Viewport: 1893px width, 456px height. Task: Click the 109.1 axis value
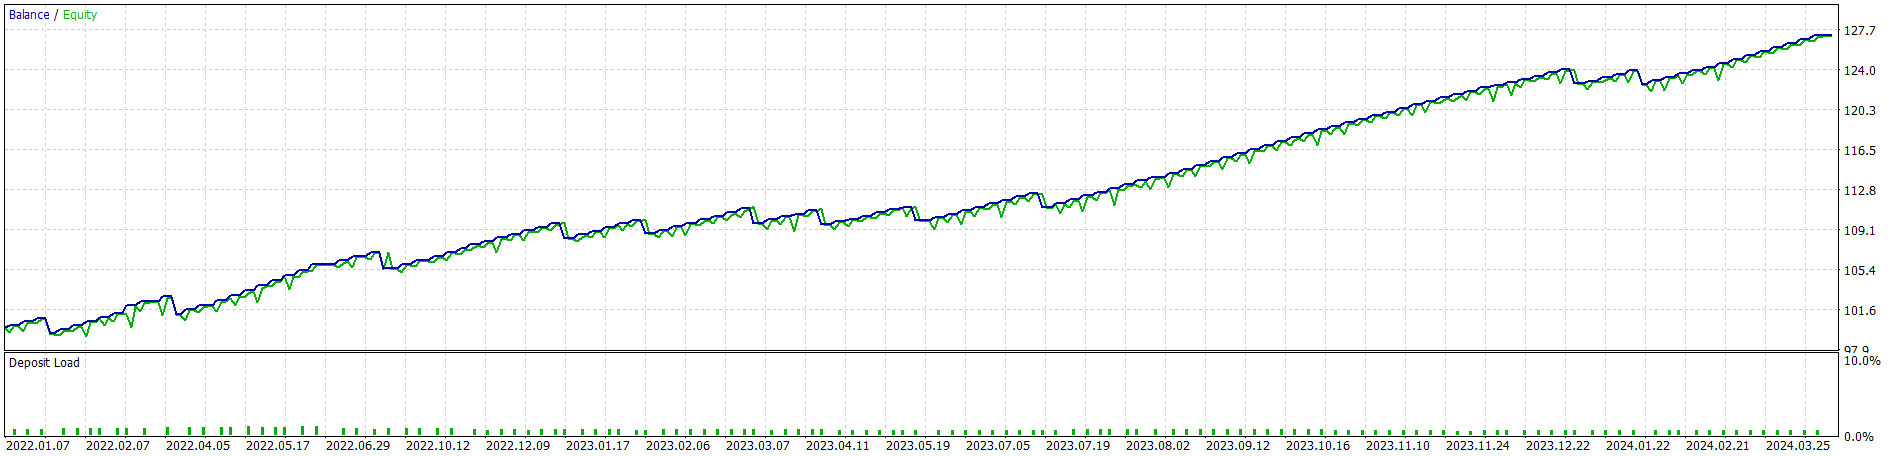[x=1860, y=231]
